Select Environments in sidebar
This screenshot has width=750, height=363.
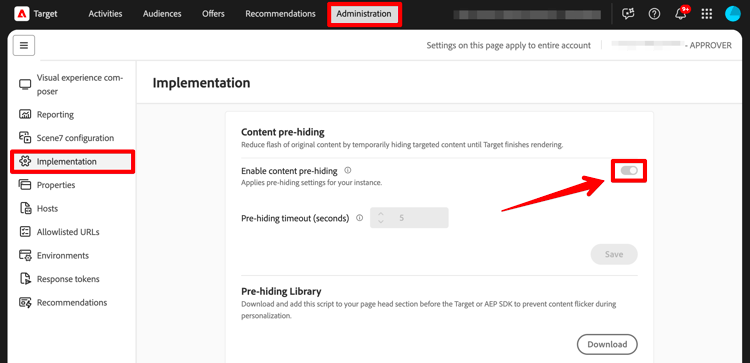(63, 255)
